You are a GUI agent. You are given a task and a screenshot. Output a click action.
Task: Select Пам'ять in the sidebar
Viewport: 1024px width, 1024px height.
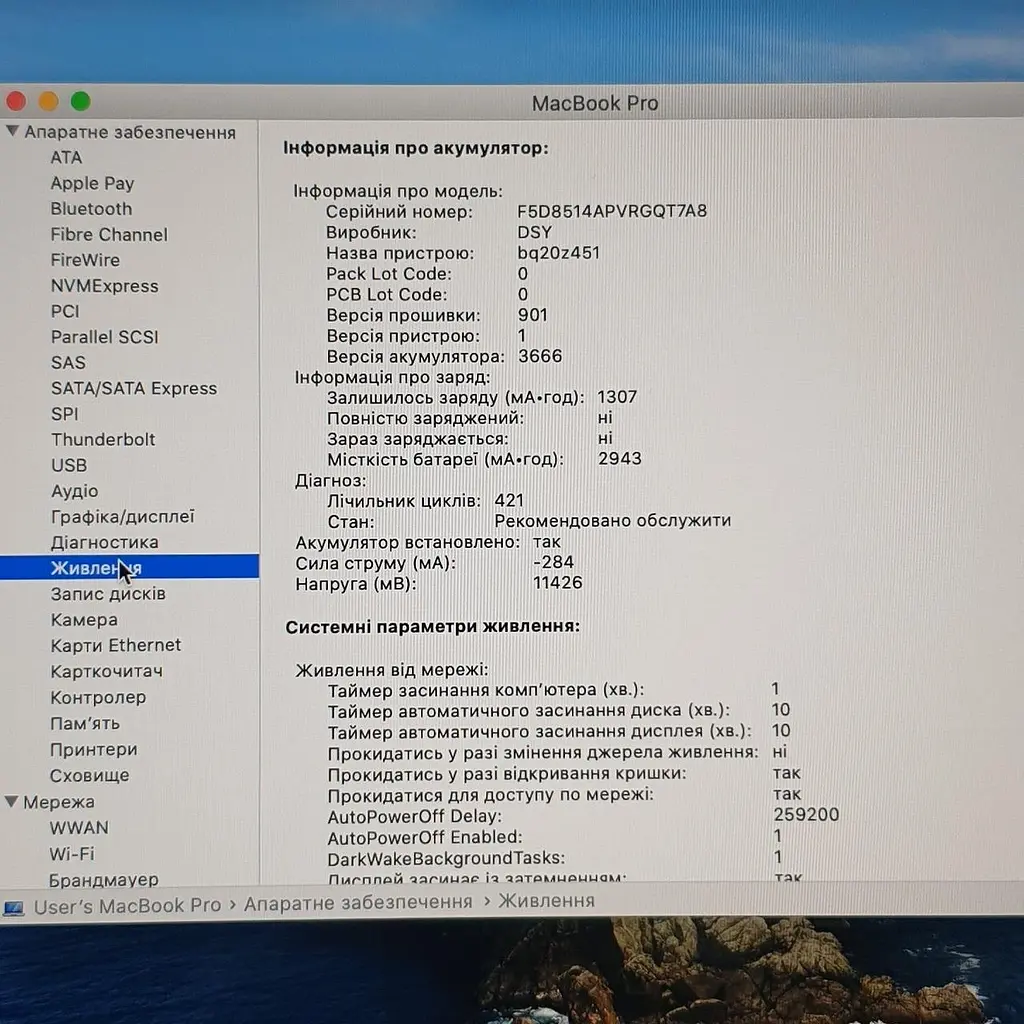[x=85, y=724]
